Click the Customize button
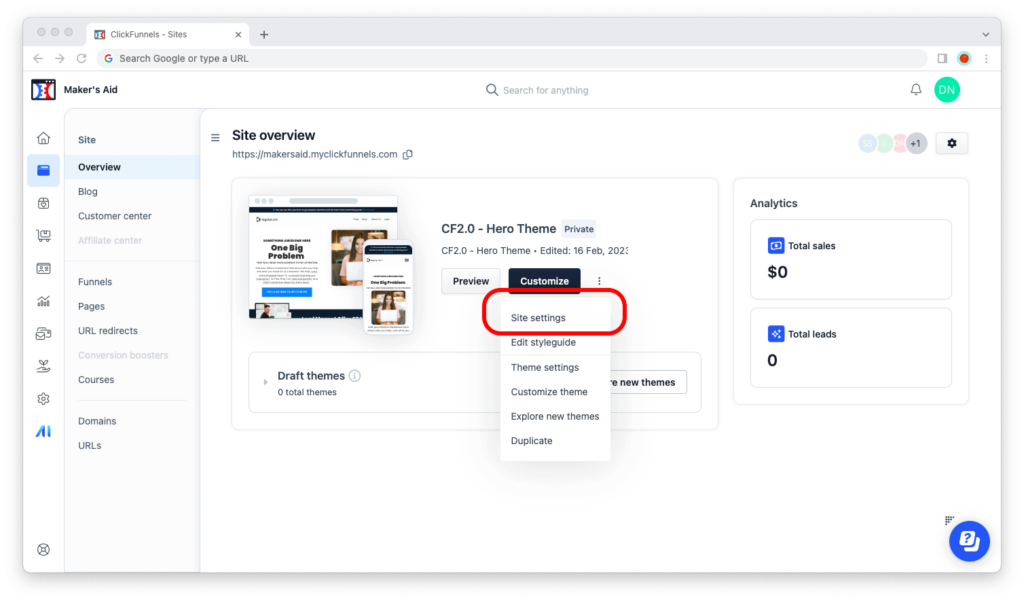The width and height of the screenshot is (1024, 601). pos(544,281)
